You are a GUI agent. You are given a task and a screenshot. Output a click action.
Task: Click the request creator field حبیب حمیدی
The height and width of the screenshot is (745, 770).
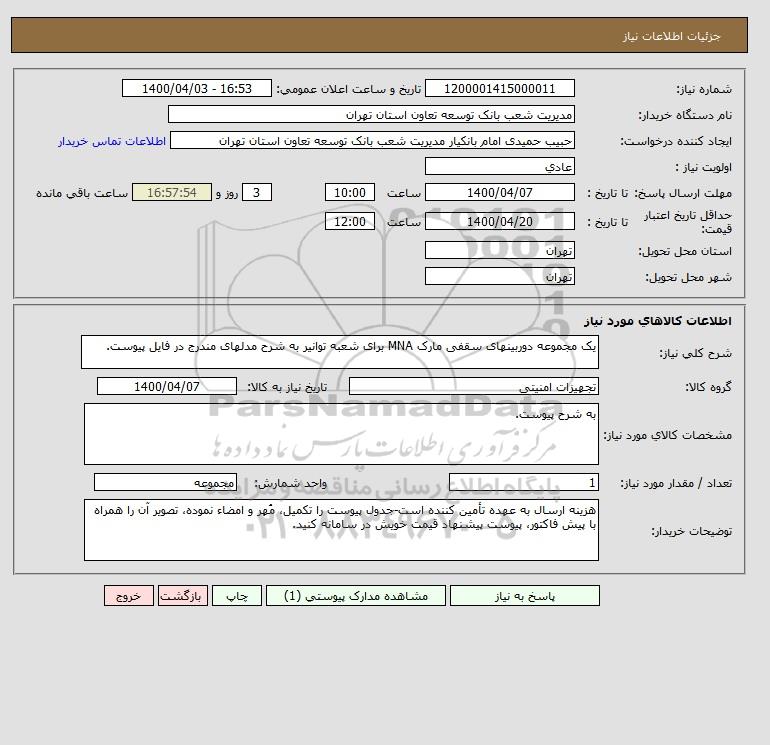(372, 140)
